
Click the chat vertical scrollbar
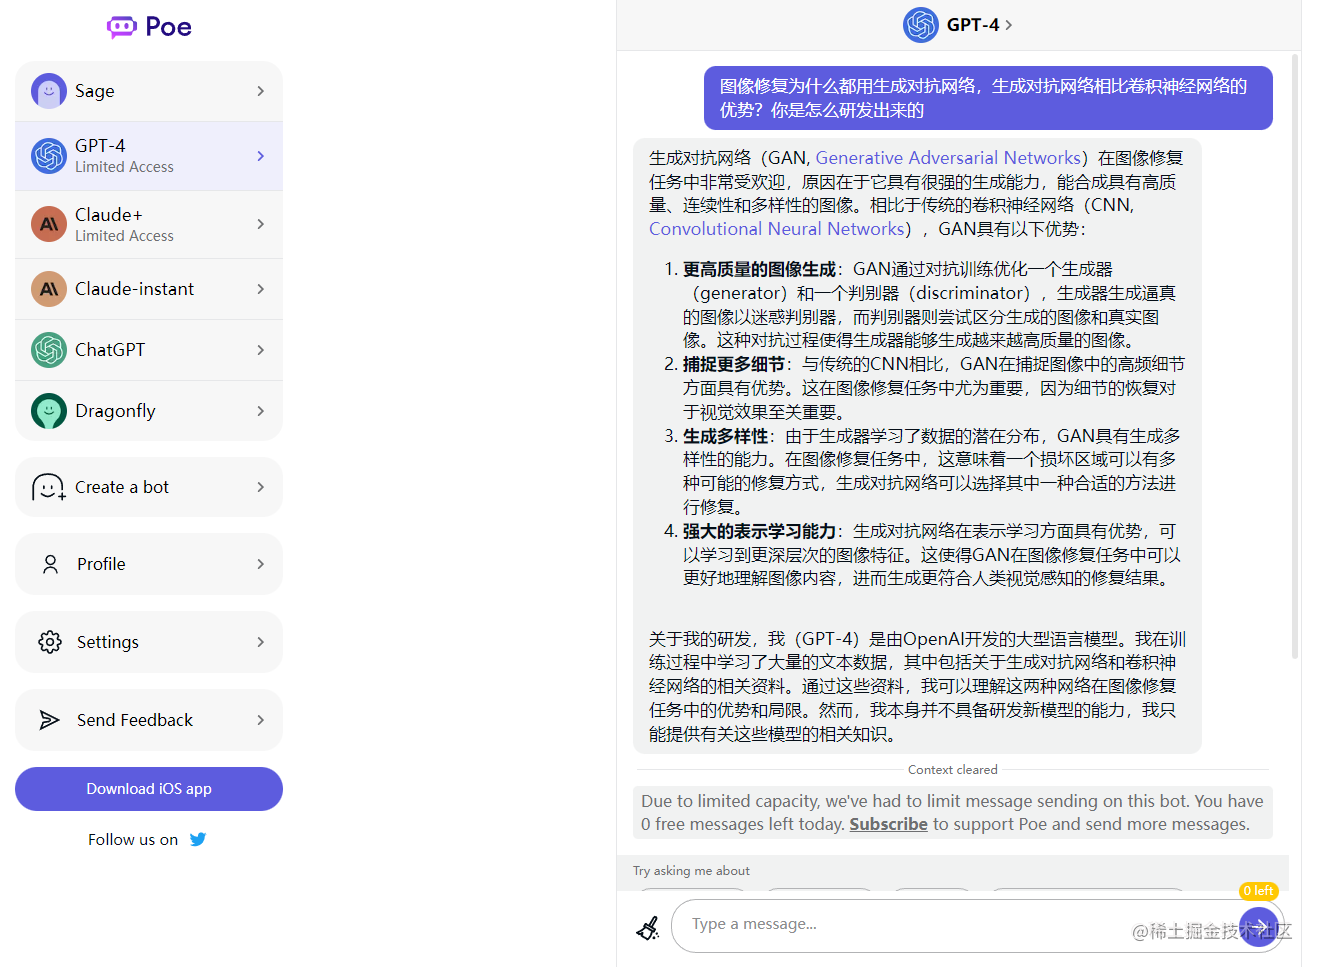coord(1295,355)
